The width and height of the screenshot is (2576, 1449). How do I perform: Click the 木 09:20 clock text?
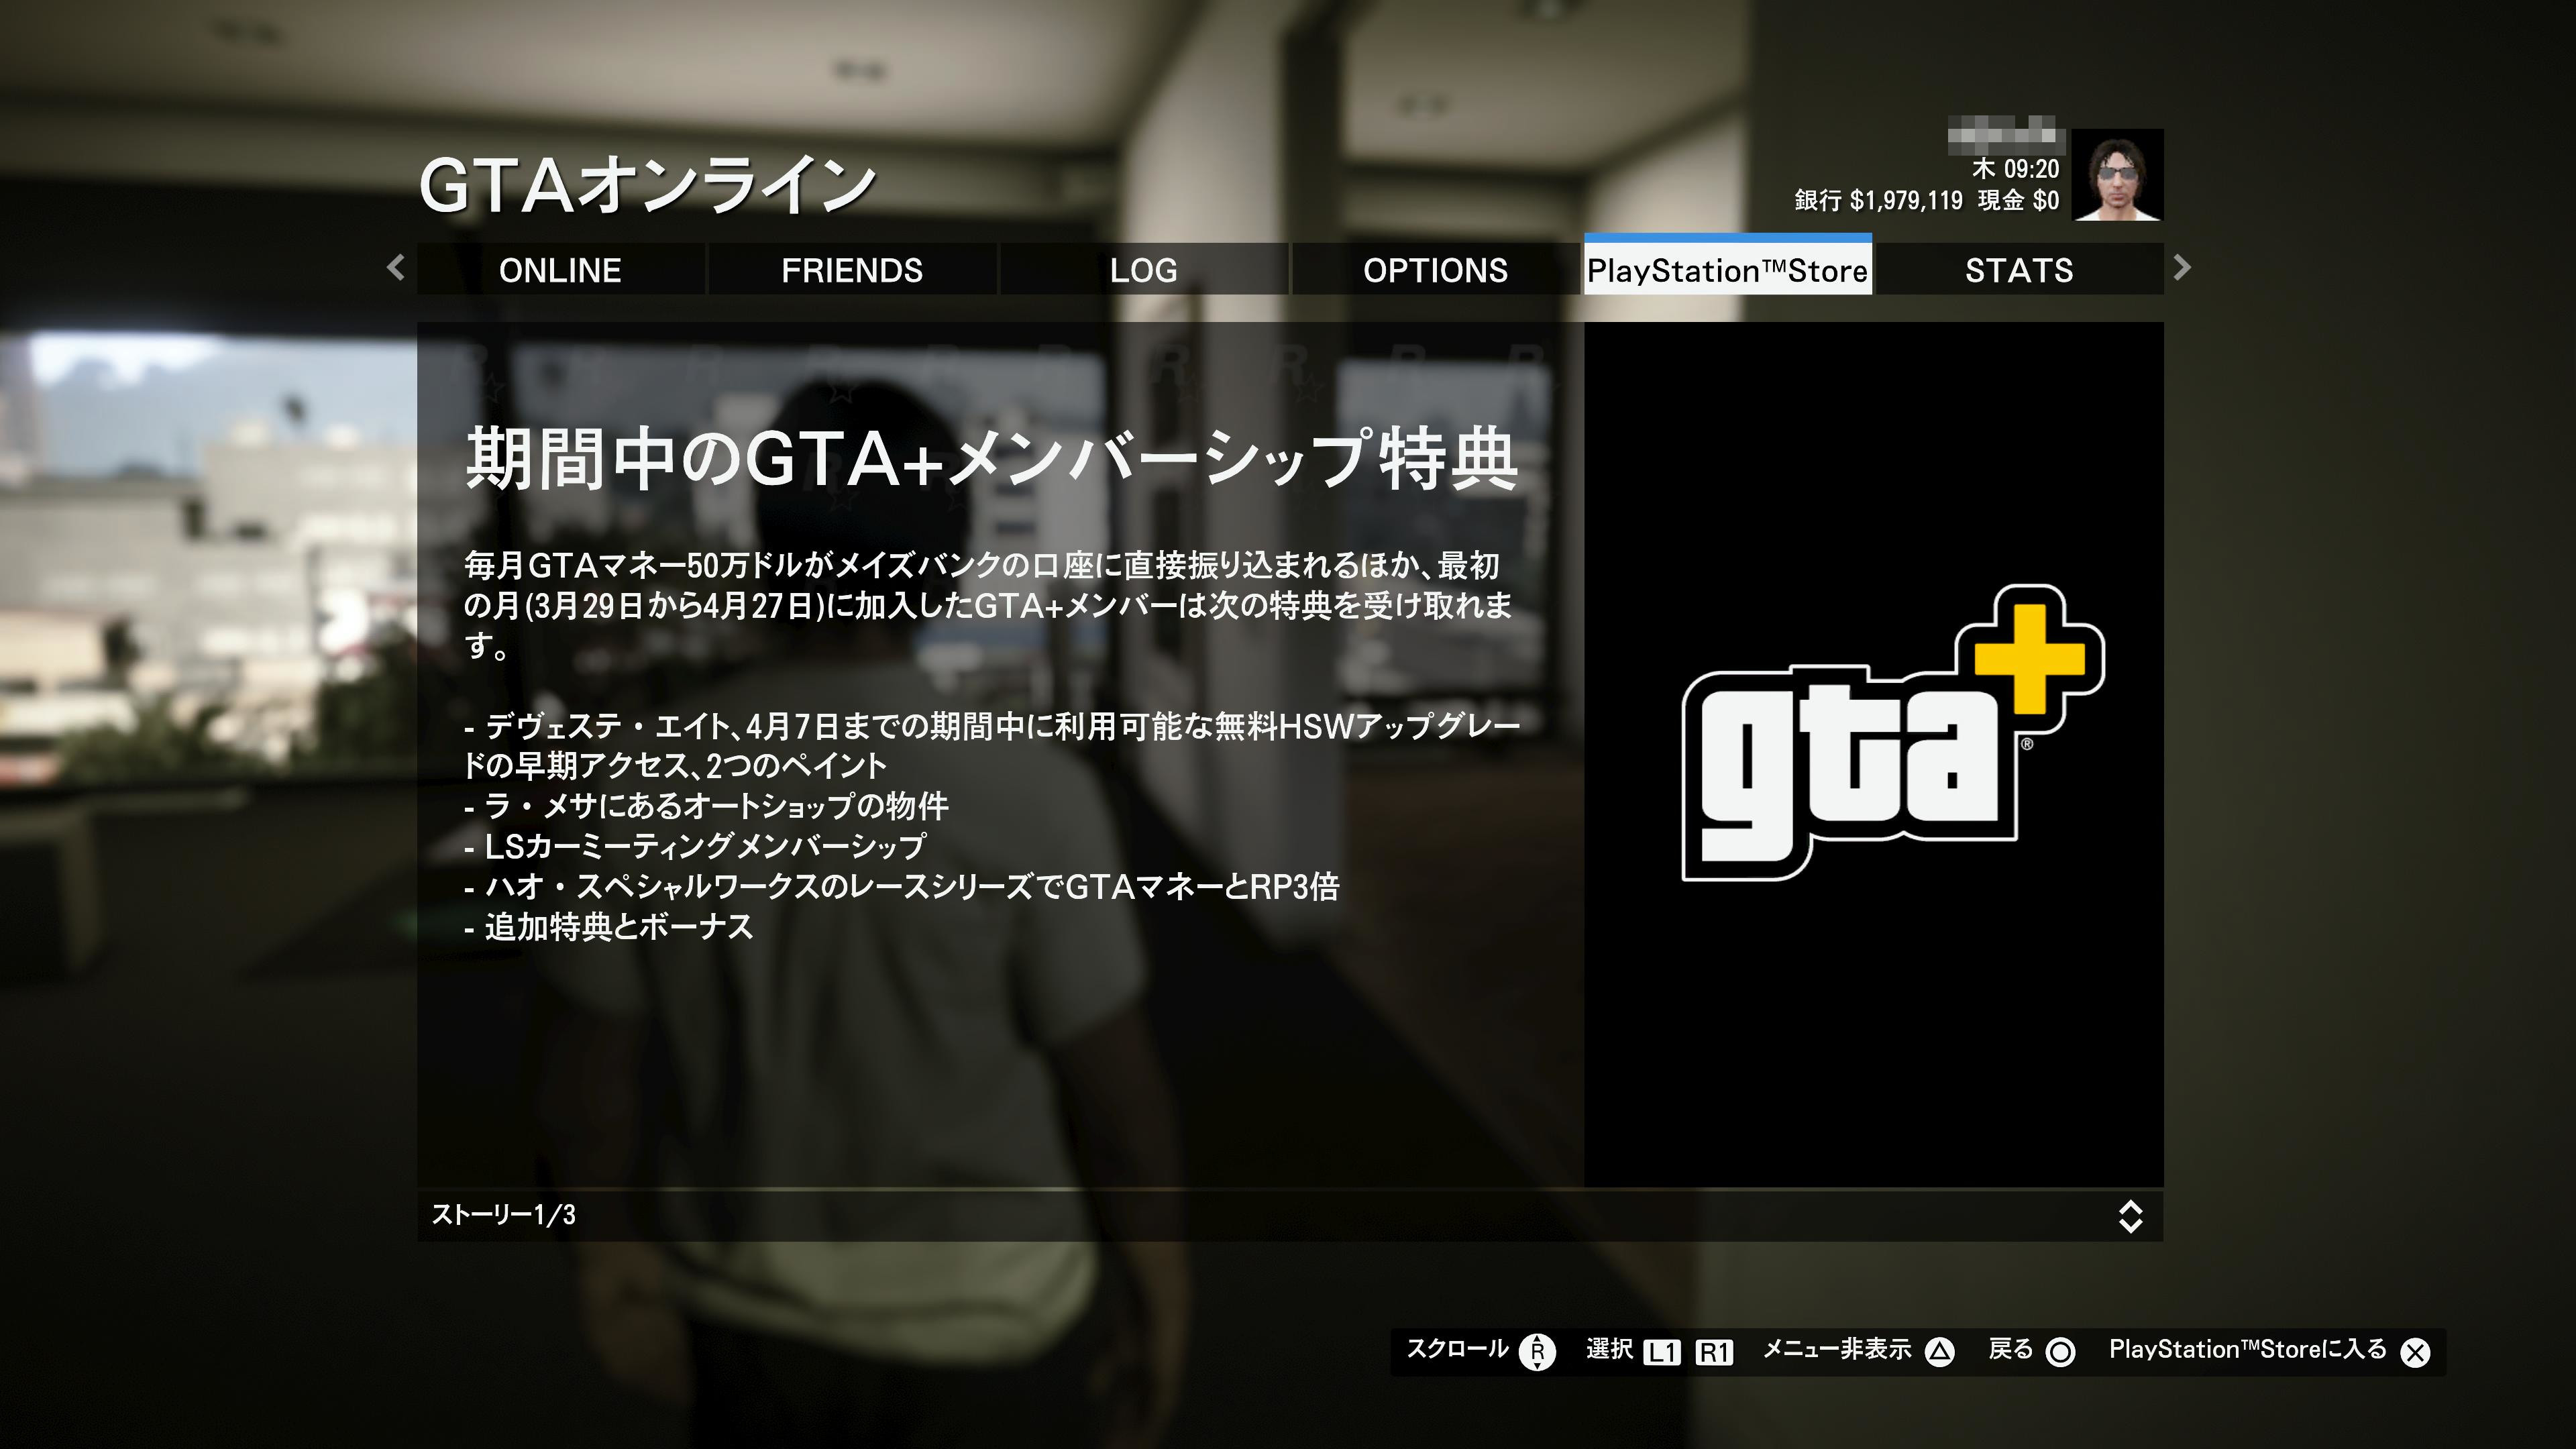2015,168
